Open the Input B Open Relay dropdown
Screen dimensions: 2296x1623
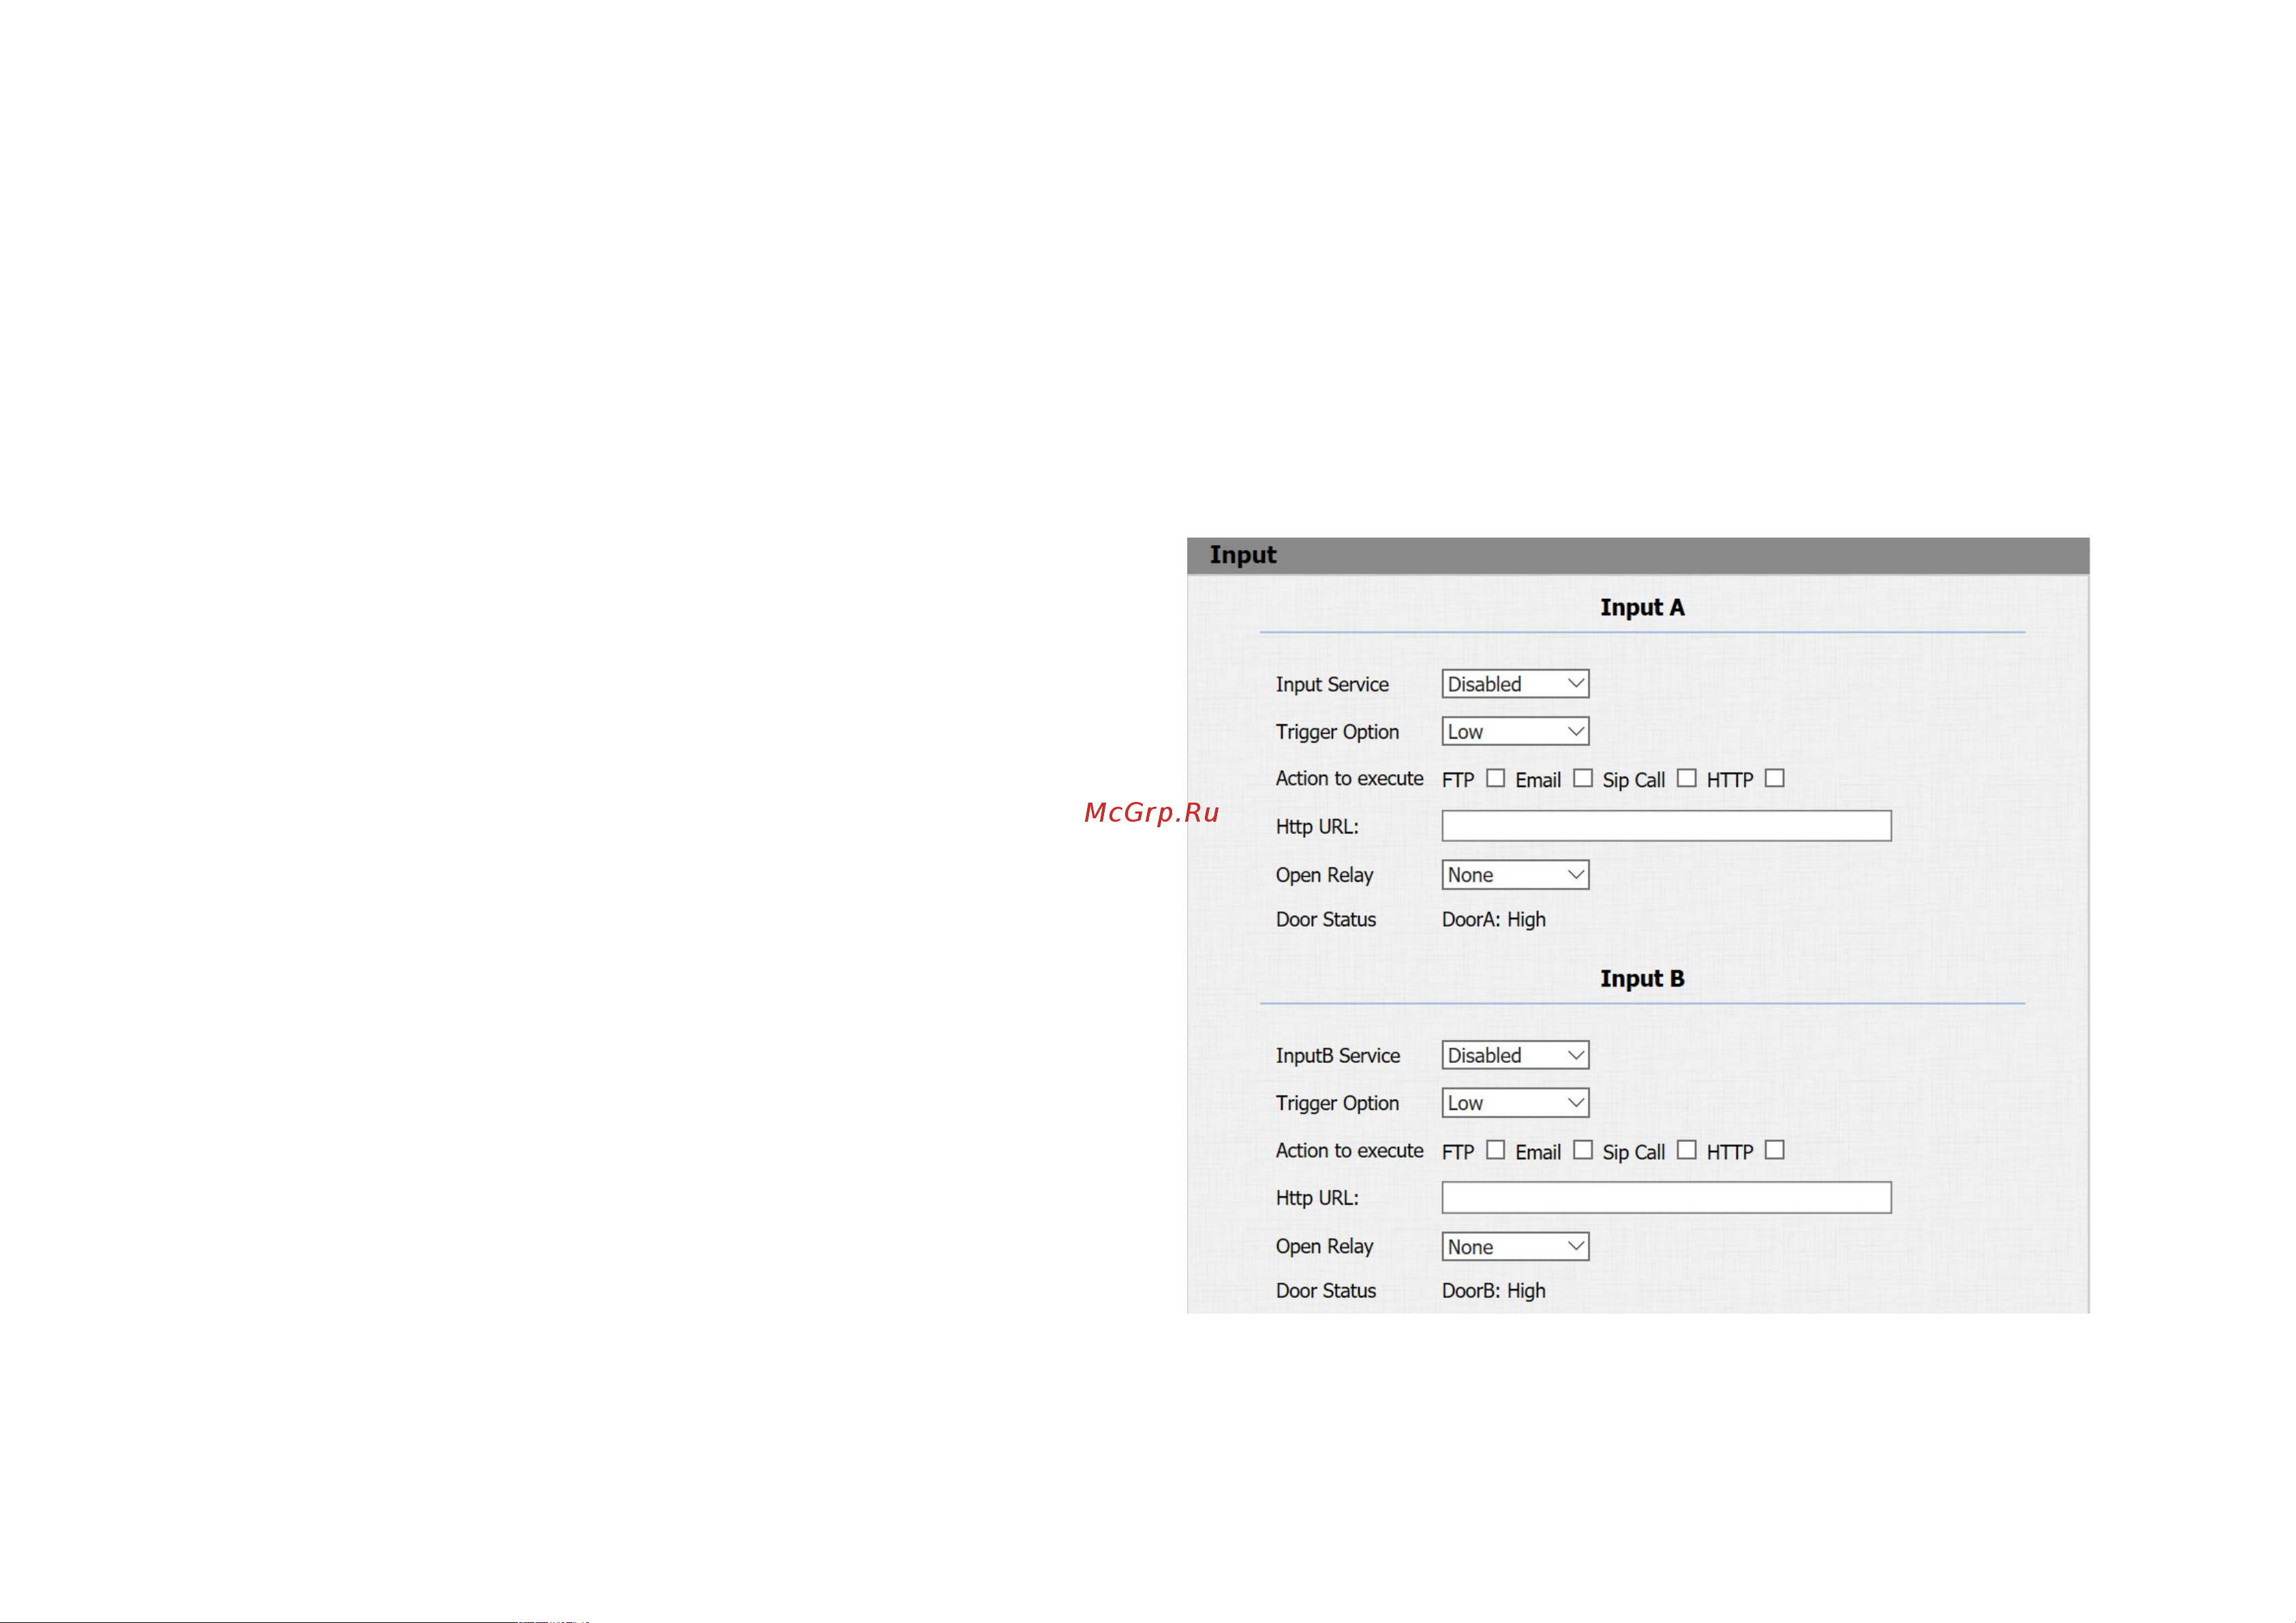(1515, 1247)
